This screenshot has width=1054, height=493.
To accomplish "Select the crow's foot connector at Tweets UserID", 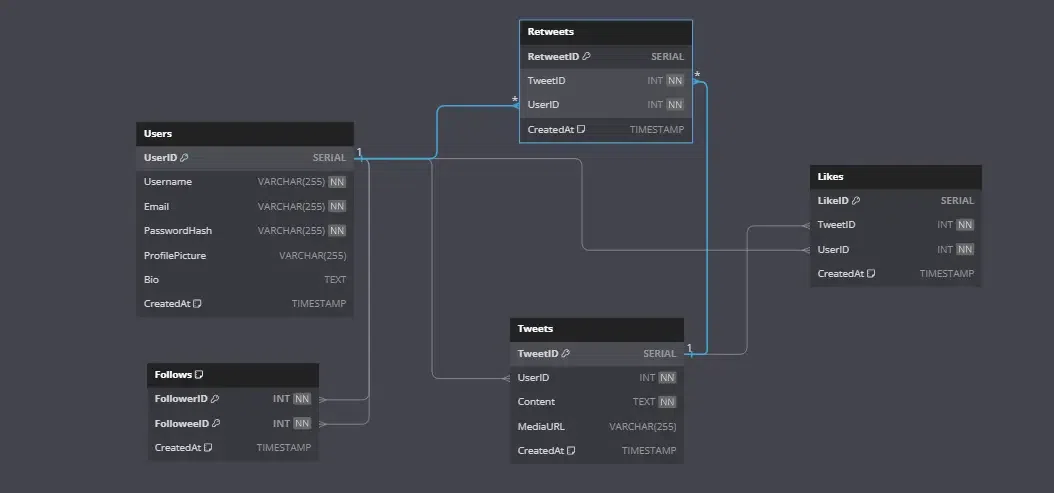I will tap(506, 379).
